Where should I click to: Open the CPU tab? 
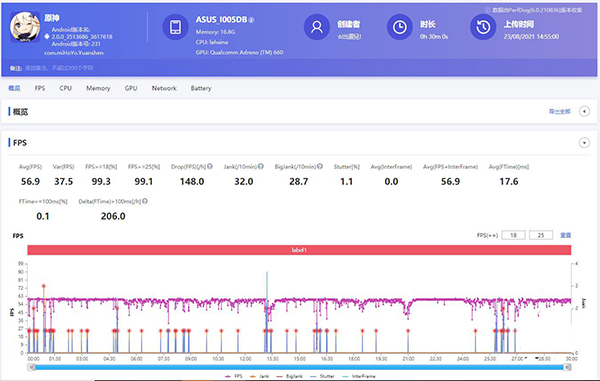point(65,88)
